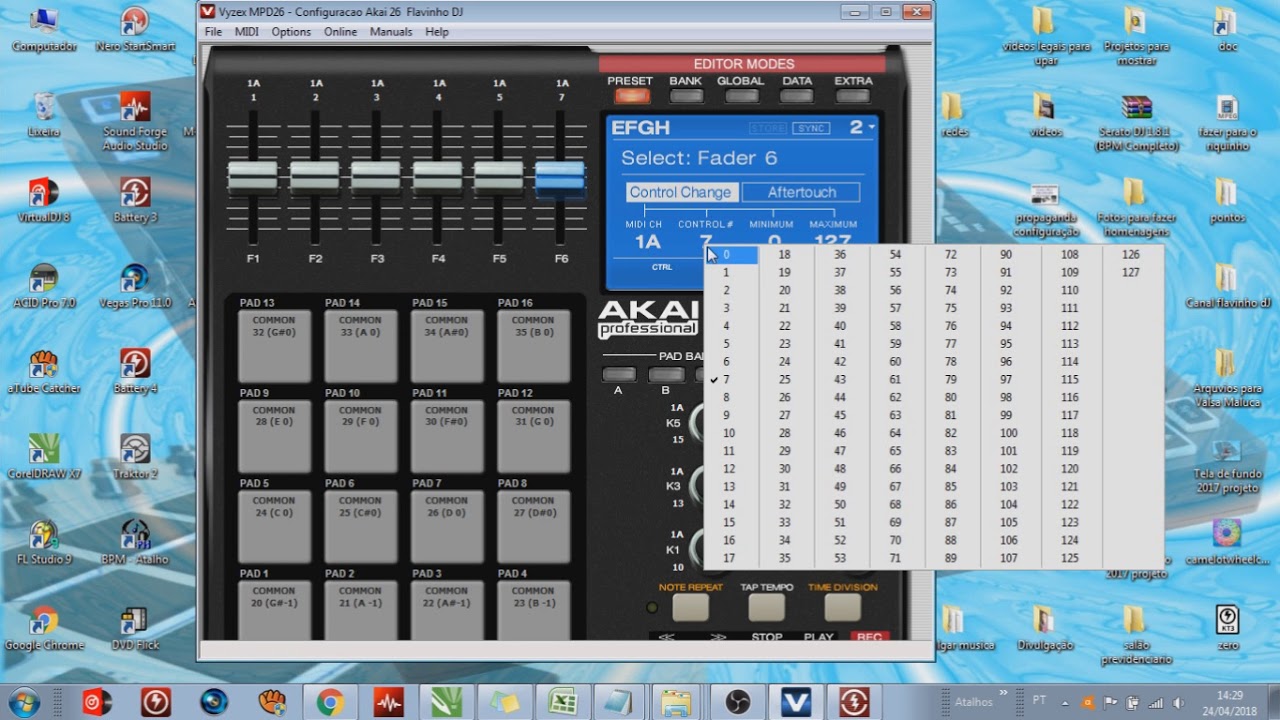Screen dimensions: 1280x720
Task: Open the ACID Pro 7.0 desktop icon
Action: (x=44, y=285)
